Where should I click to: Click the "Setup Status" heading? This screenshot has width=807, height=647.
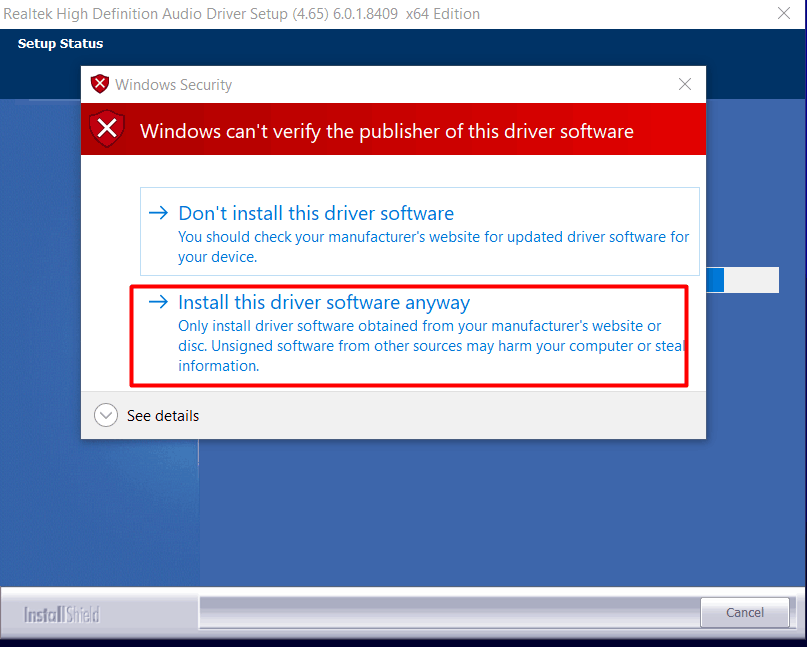pos(60,44)
